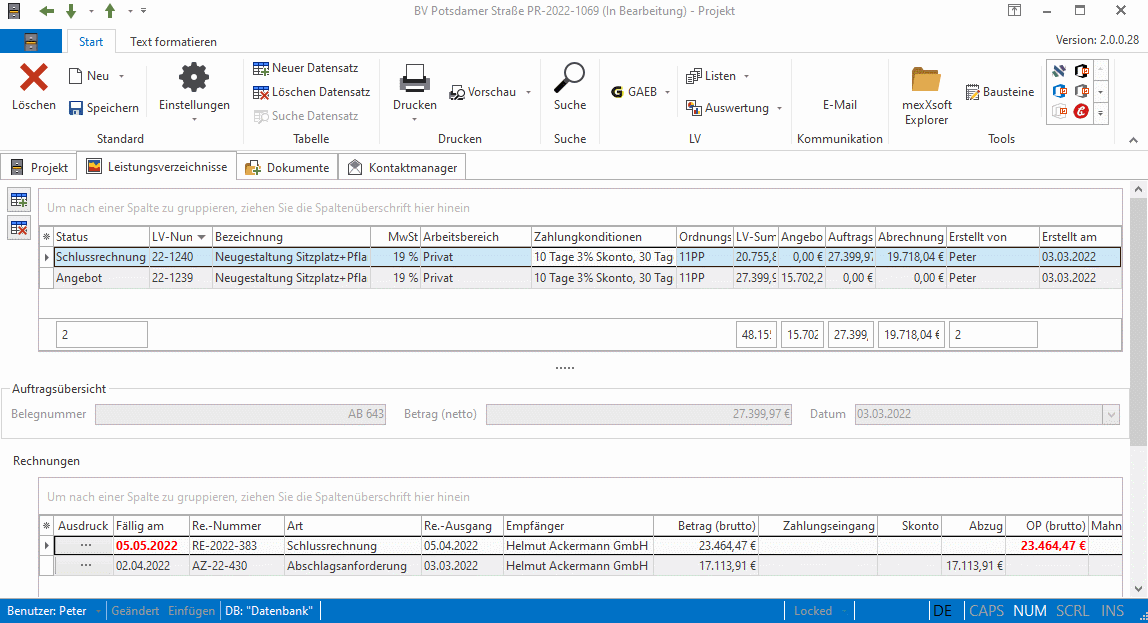This screenshot has height=623, width=1148.
Task: Click Belegnummer field showing AB 643
Action: (240, 414)
